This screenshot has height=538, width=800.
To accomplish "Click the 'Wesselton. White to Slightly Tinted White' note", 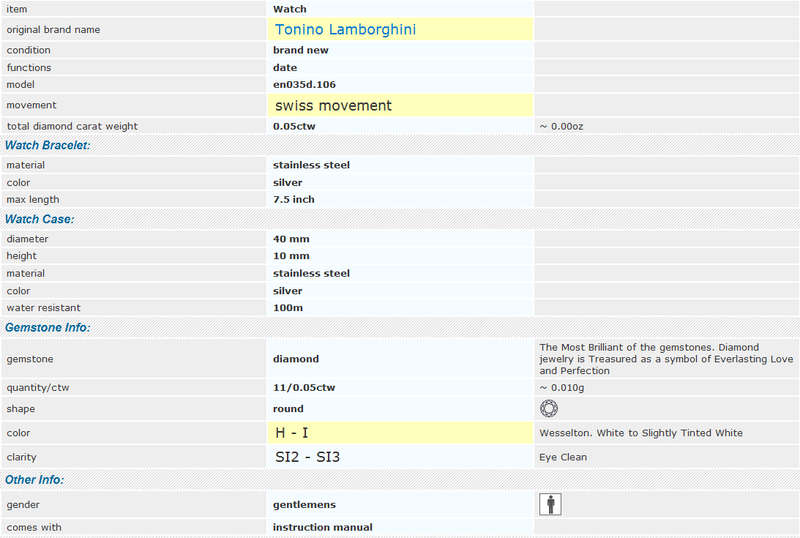I will (x=641, y=433).
